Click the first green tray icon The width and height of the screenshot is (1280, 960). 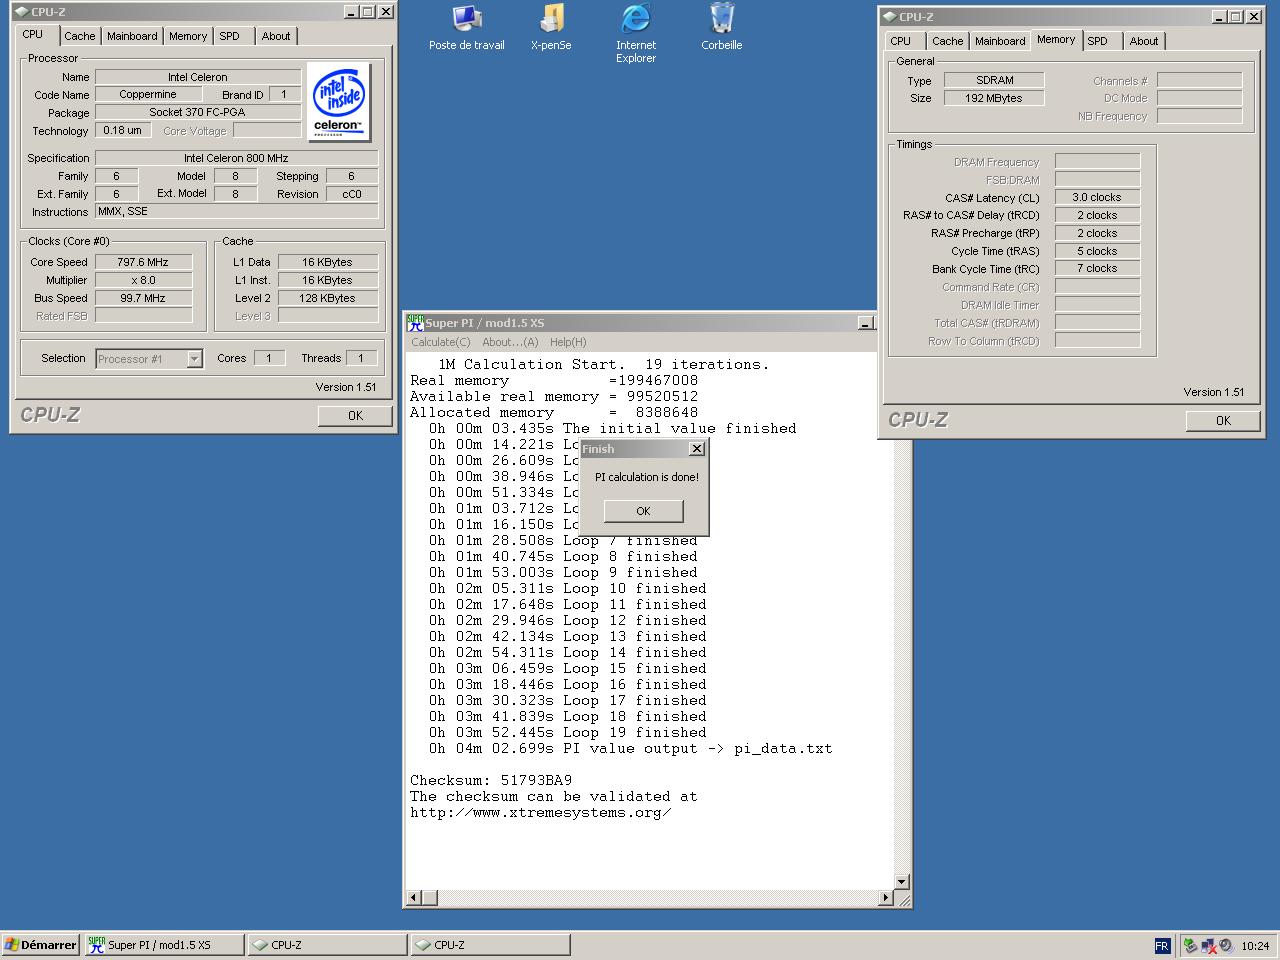(1190, 945)
